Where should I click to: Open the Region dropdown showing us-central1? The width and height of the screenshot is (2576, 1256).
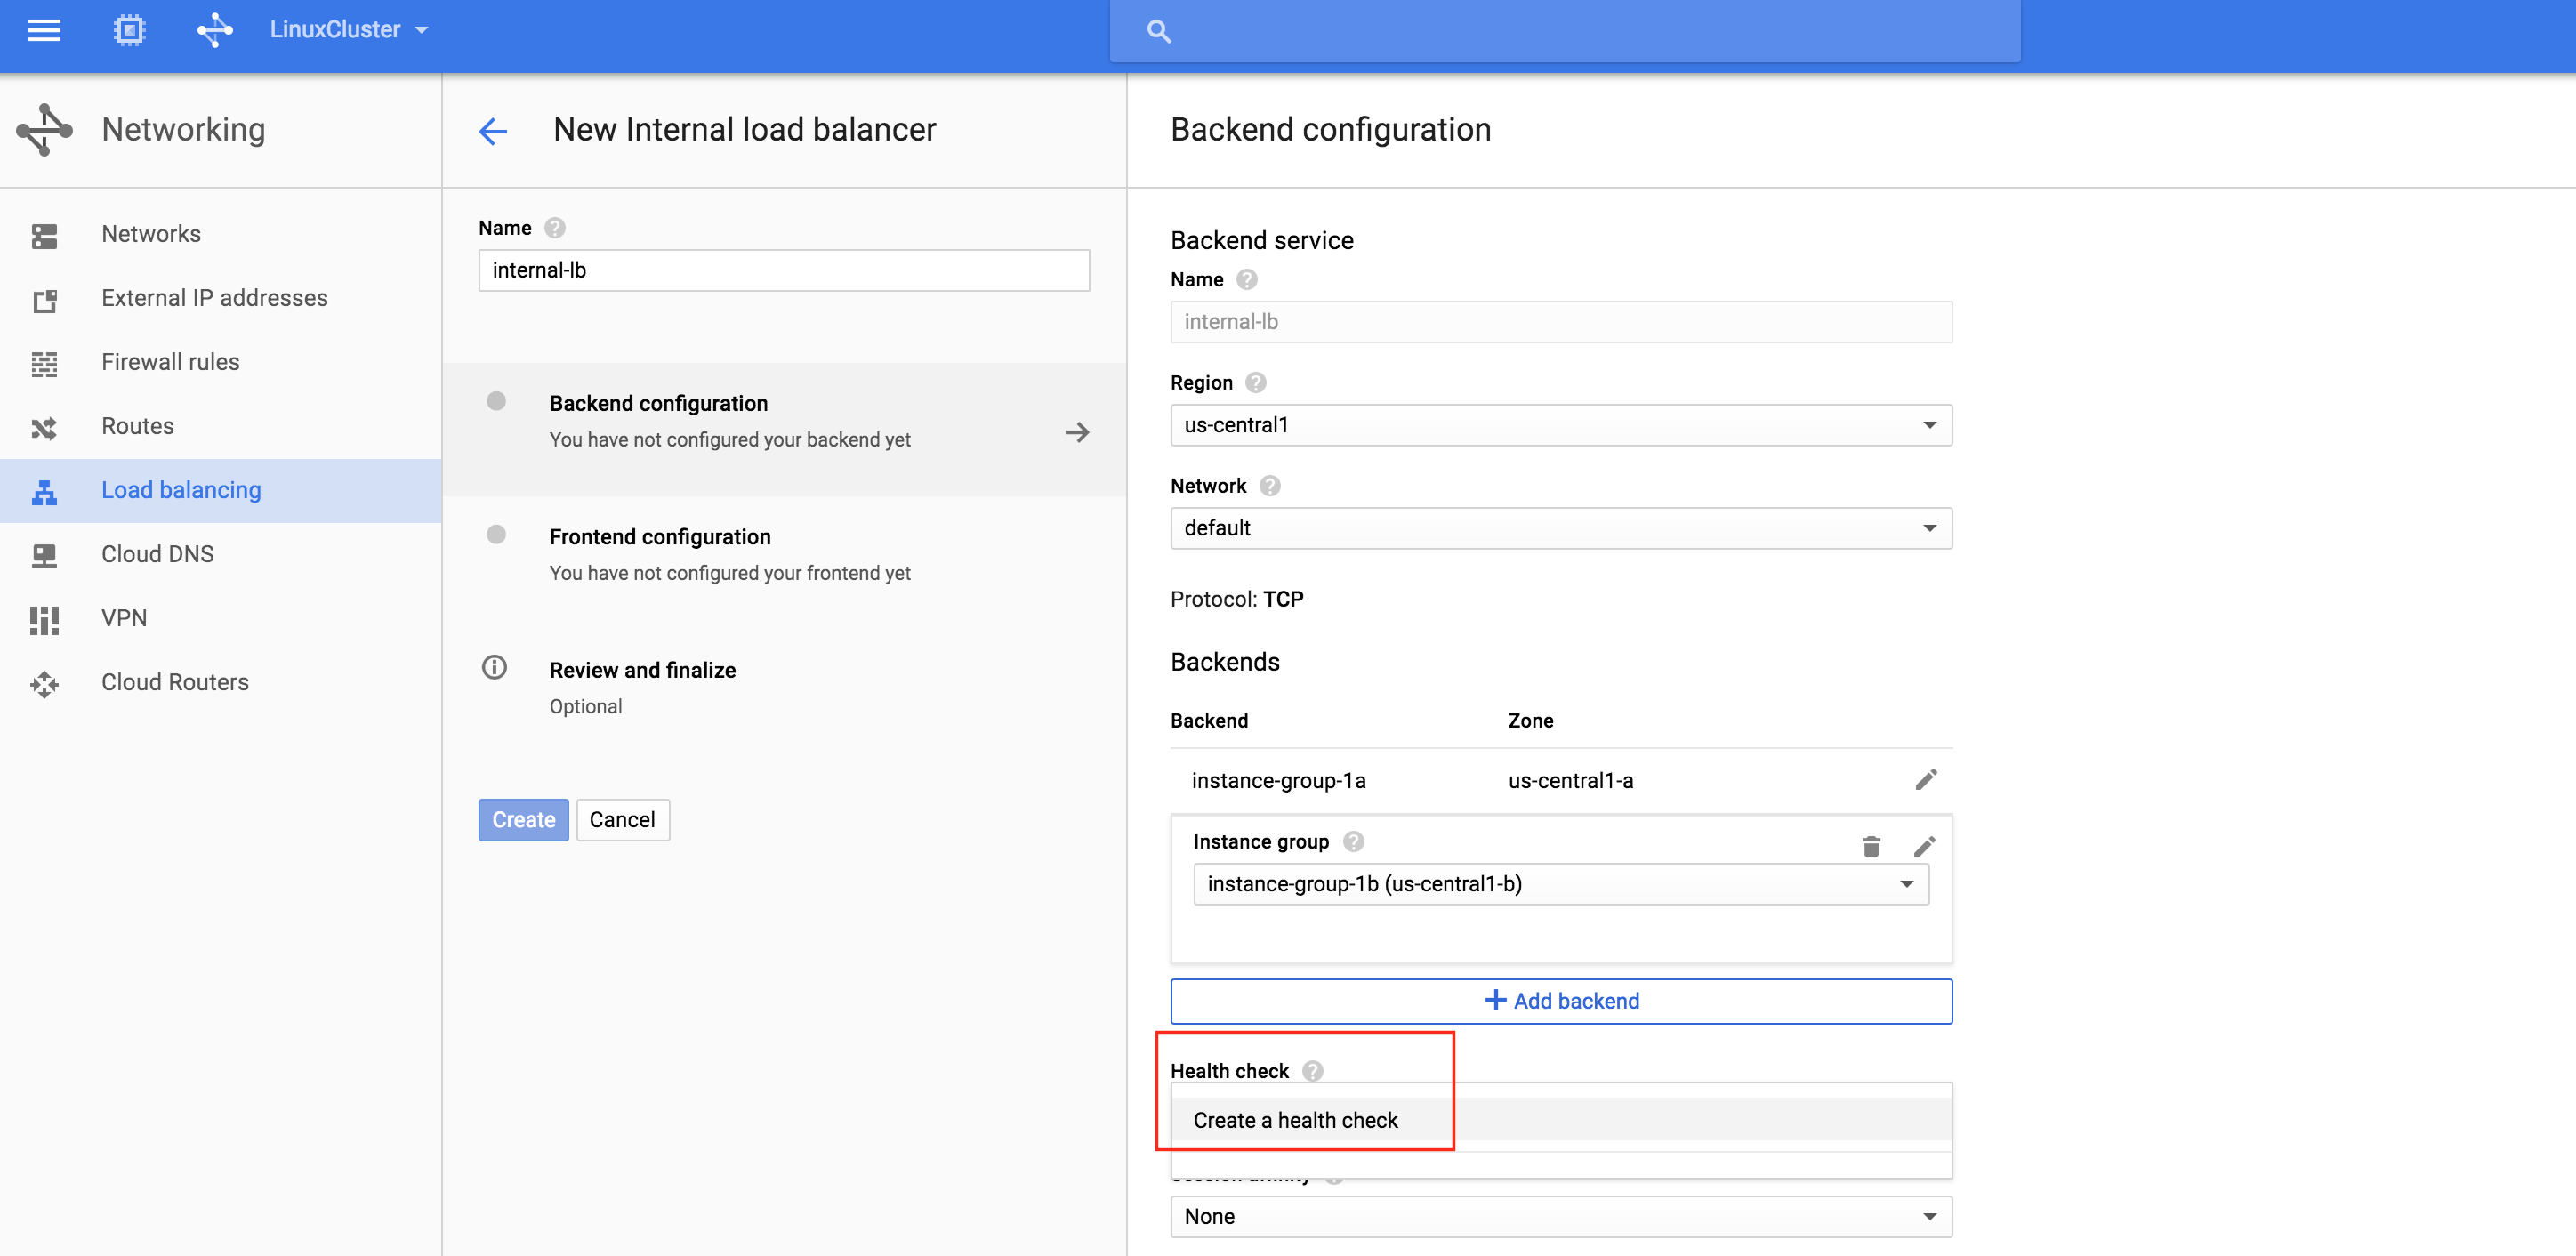[x=1561, y=425]
